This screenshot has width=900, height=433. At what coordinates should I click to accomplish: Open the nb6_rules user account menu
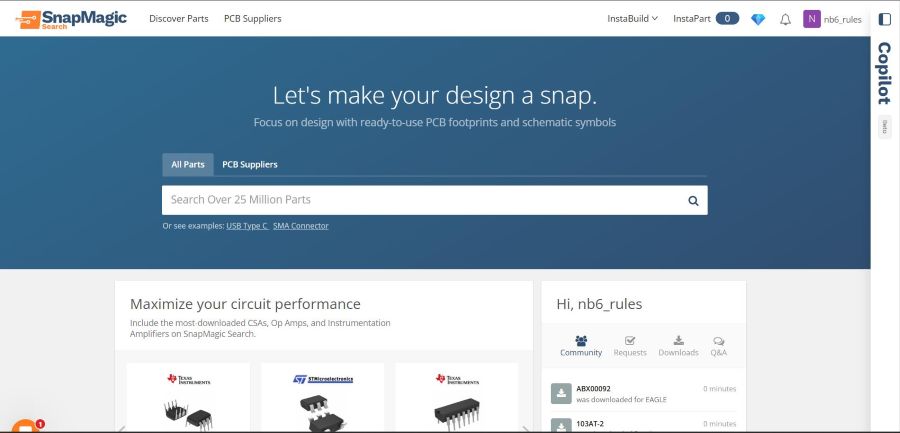pyautogui.click(x=833, y=19)
